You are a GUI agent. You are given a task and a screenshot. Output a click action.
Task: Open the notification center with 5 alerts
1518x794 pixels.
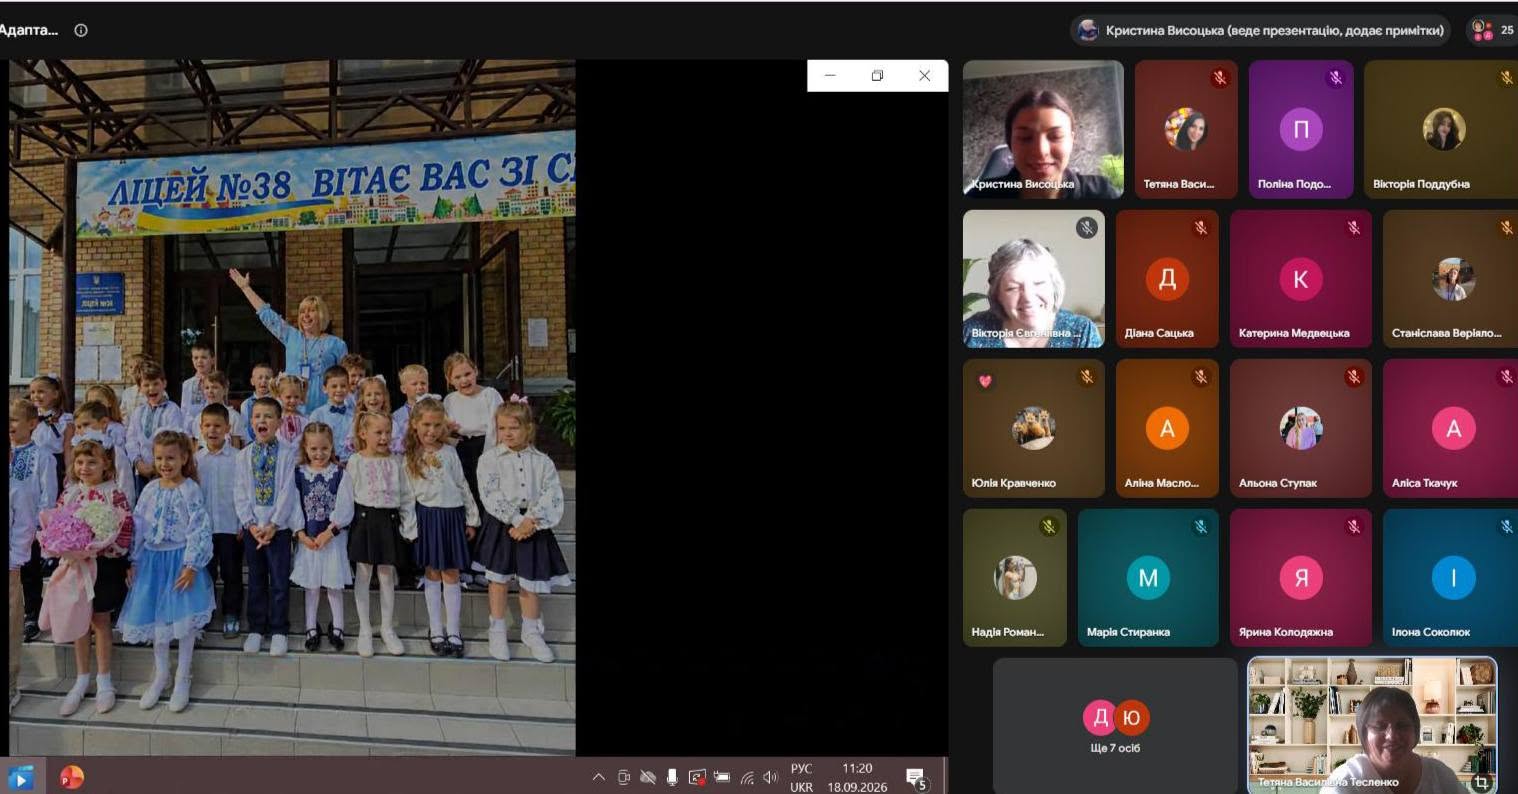pos(915,778)
